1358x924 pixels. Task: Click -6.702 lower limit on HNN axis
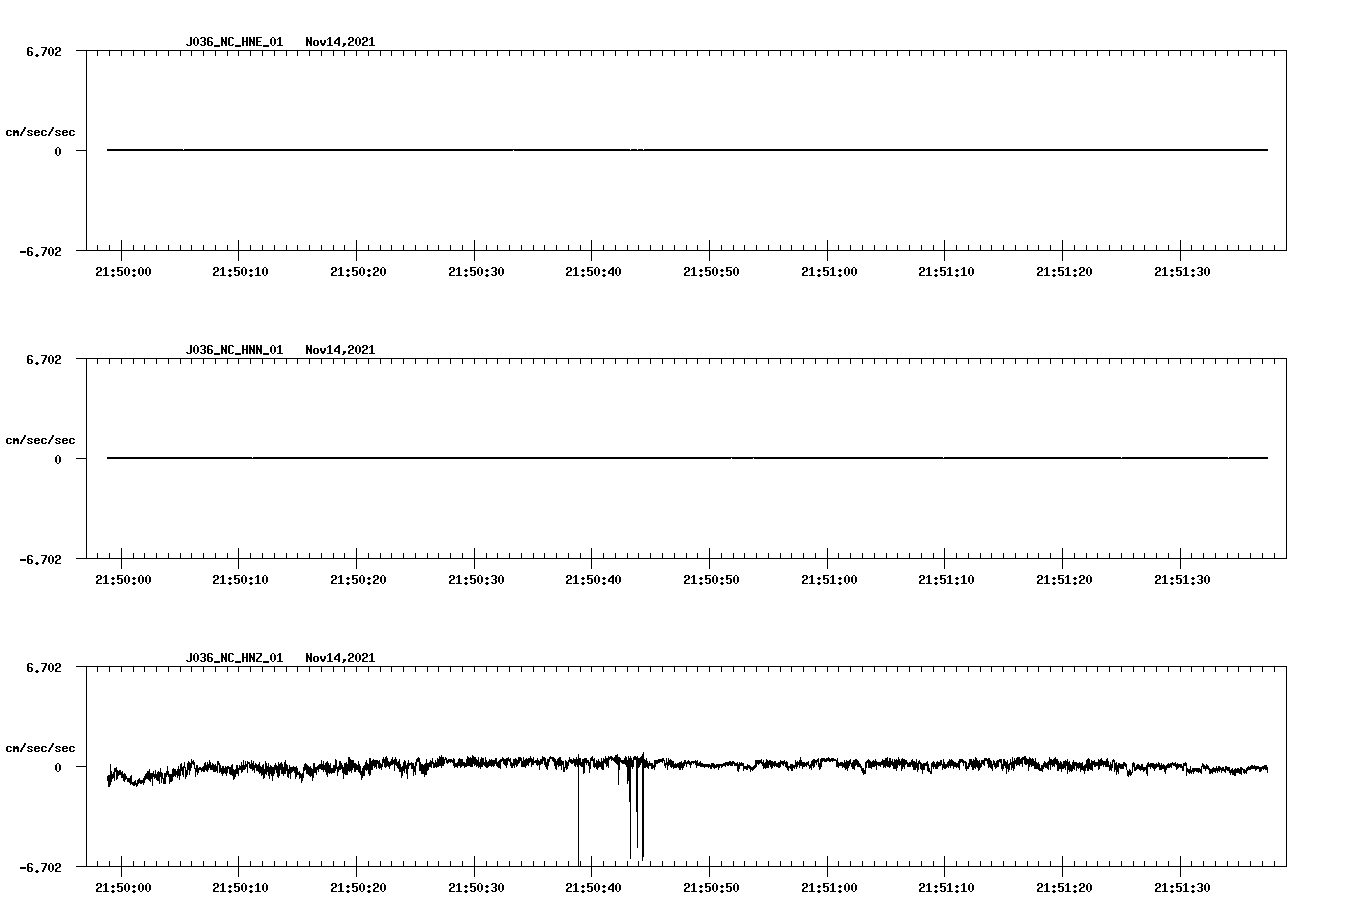pos(40,559)
